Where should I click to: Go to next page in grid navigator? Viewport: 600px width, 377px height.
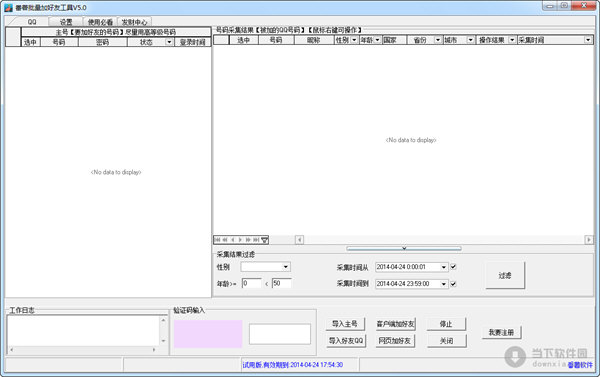click(248, 240)
